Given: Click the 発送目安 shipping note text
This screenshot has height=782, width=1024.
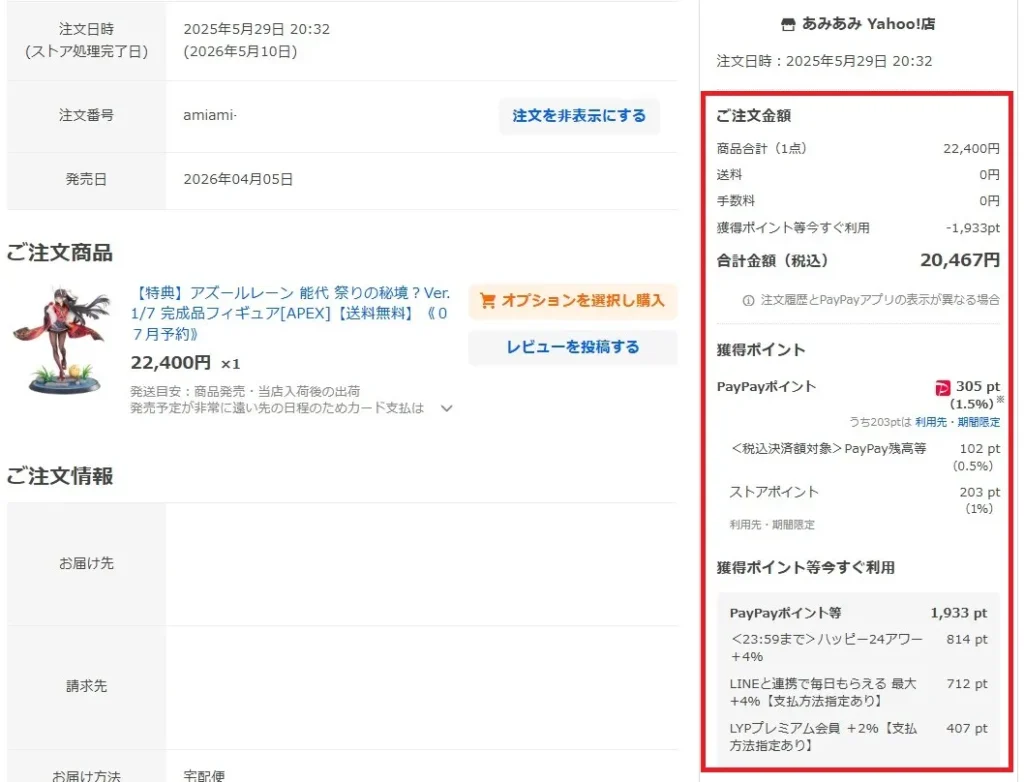Looking at the screenshot, I should pyautogui.click(x=277, y=400).
